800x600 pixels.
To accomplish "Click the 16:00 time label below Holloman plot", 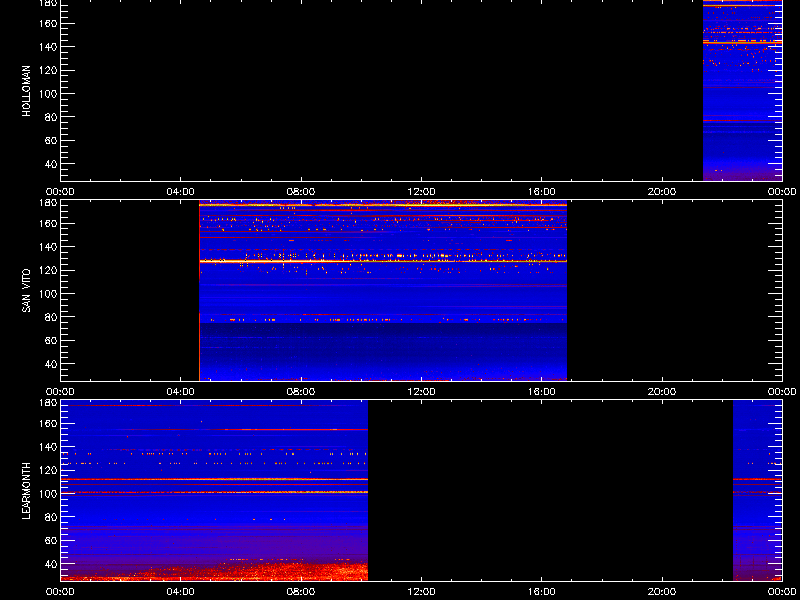I will [x=542, y=192].
